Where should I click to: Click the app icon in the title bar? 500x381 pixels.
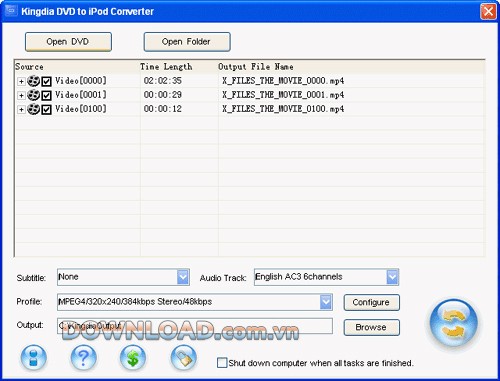coord(11,11)
